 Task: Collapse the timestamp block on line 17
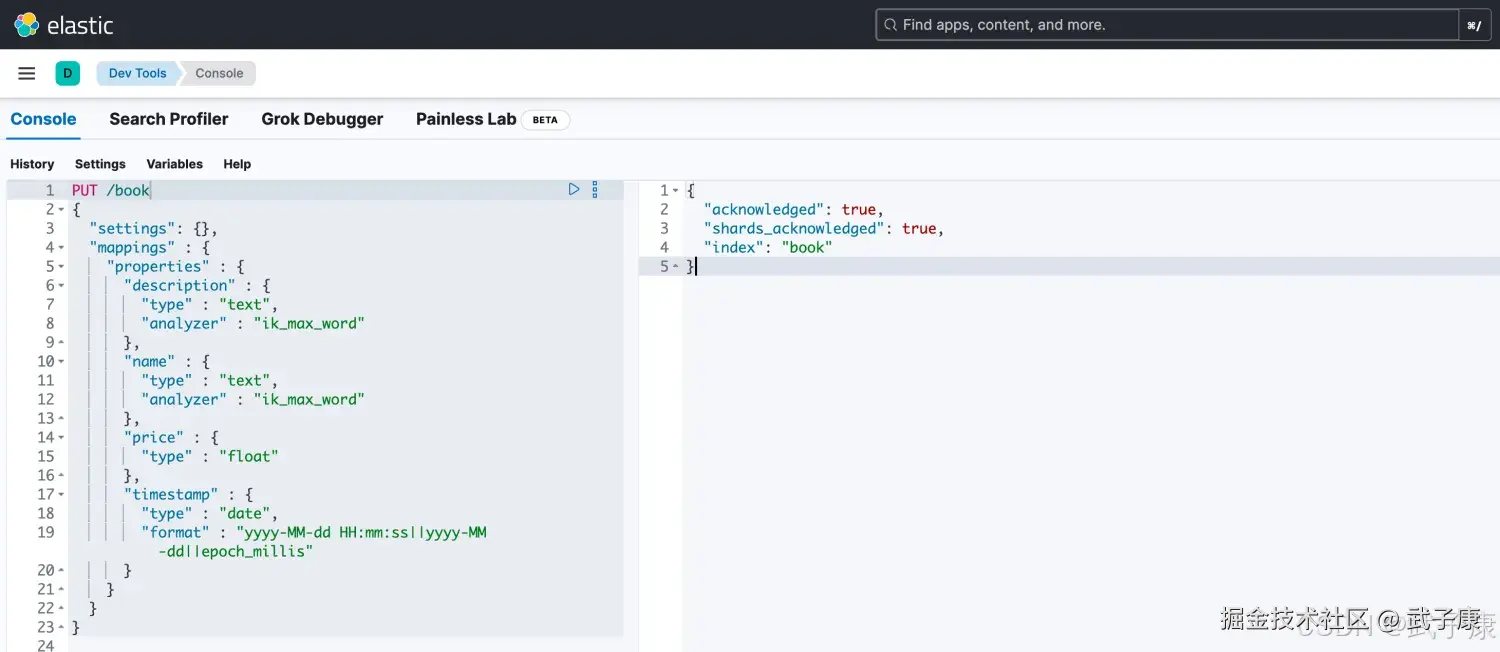tap(61, 495)
